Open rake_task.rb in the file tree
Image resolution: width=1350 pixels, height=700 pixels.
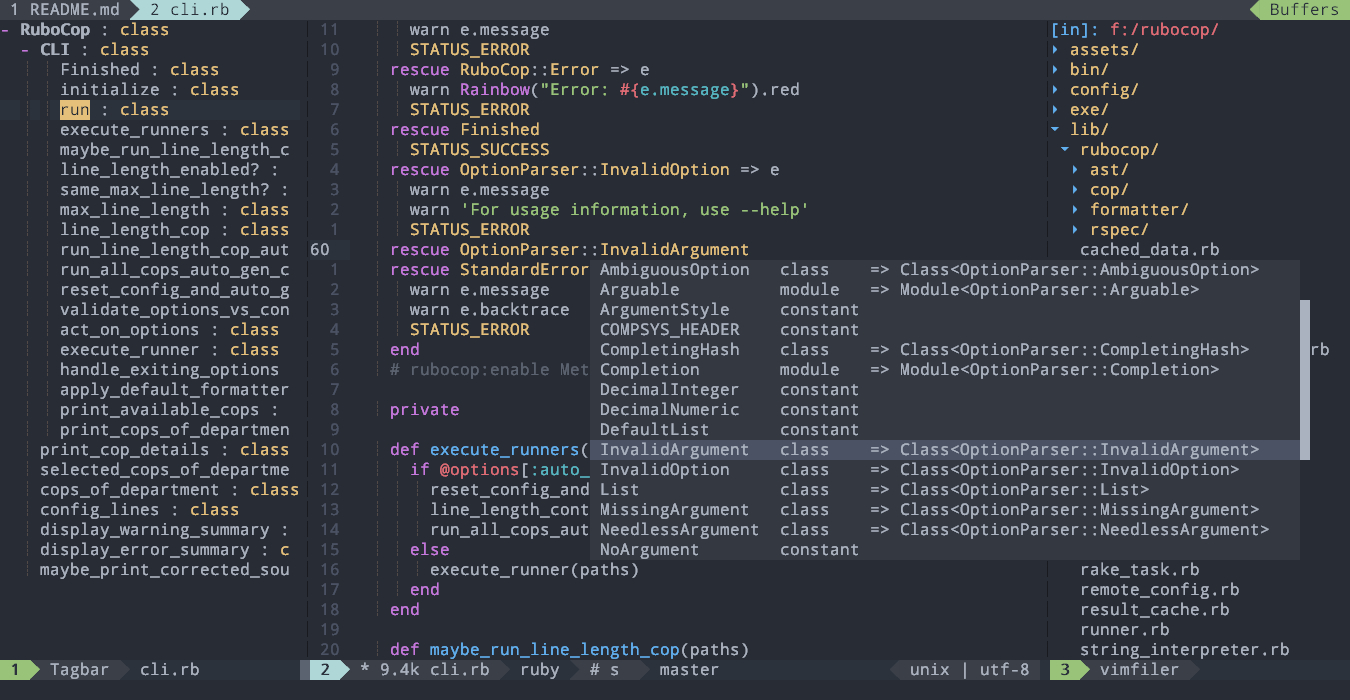point(1140,570)
